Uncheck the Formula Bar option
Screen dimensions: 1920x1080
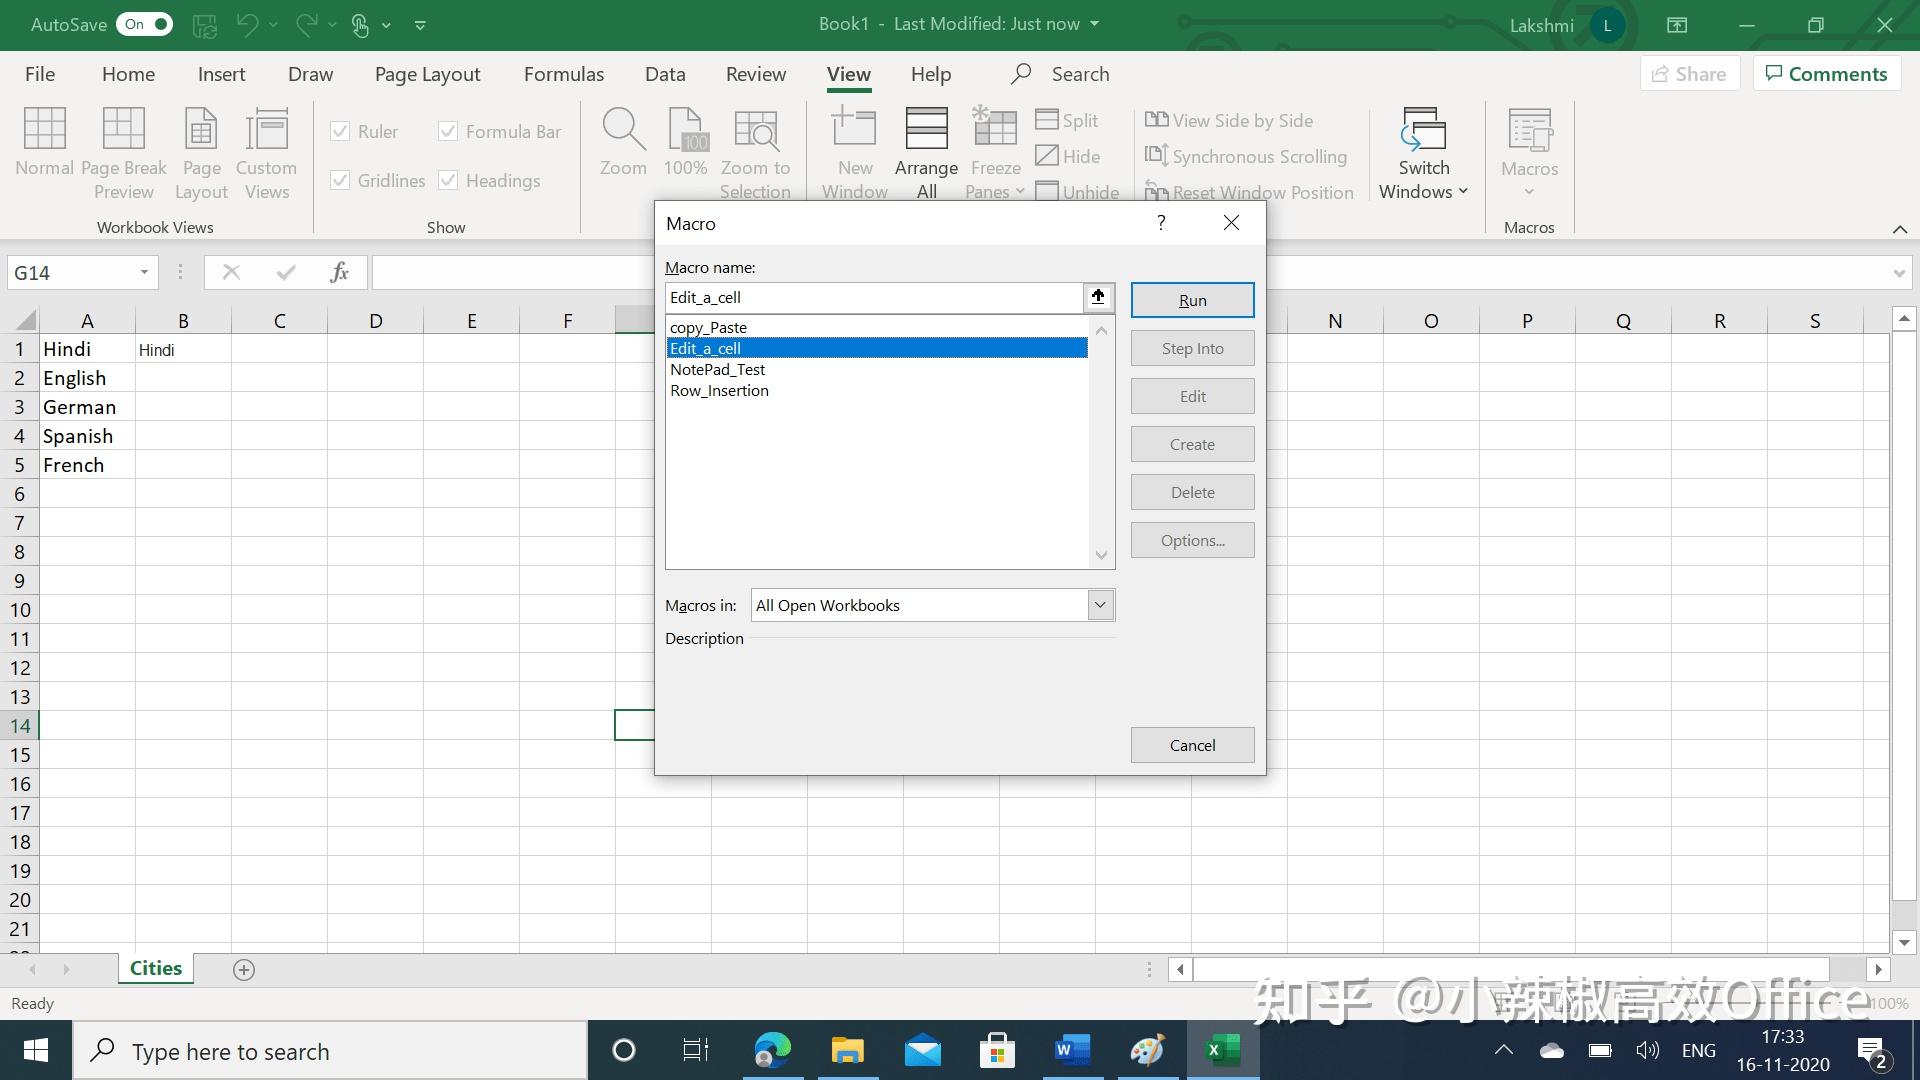448,131
